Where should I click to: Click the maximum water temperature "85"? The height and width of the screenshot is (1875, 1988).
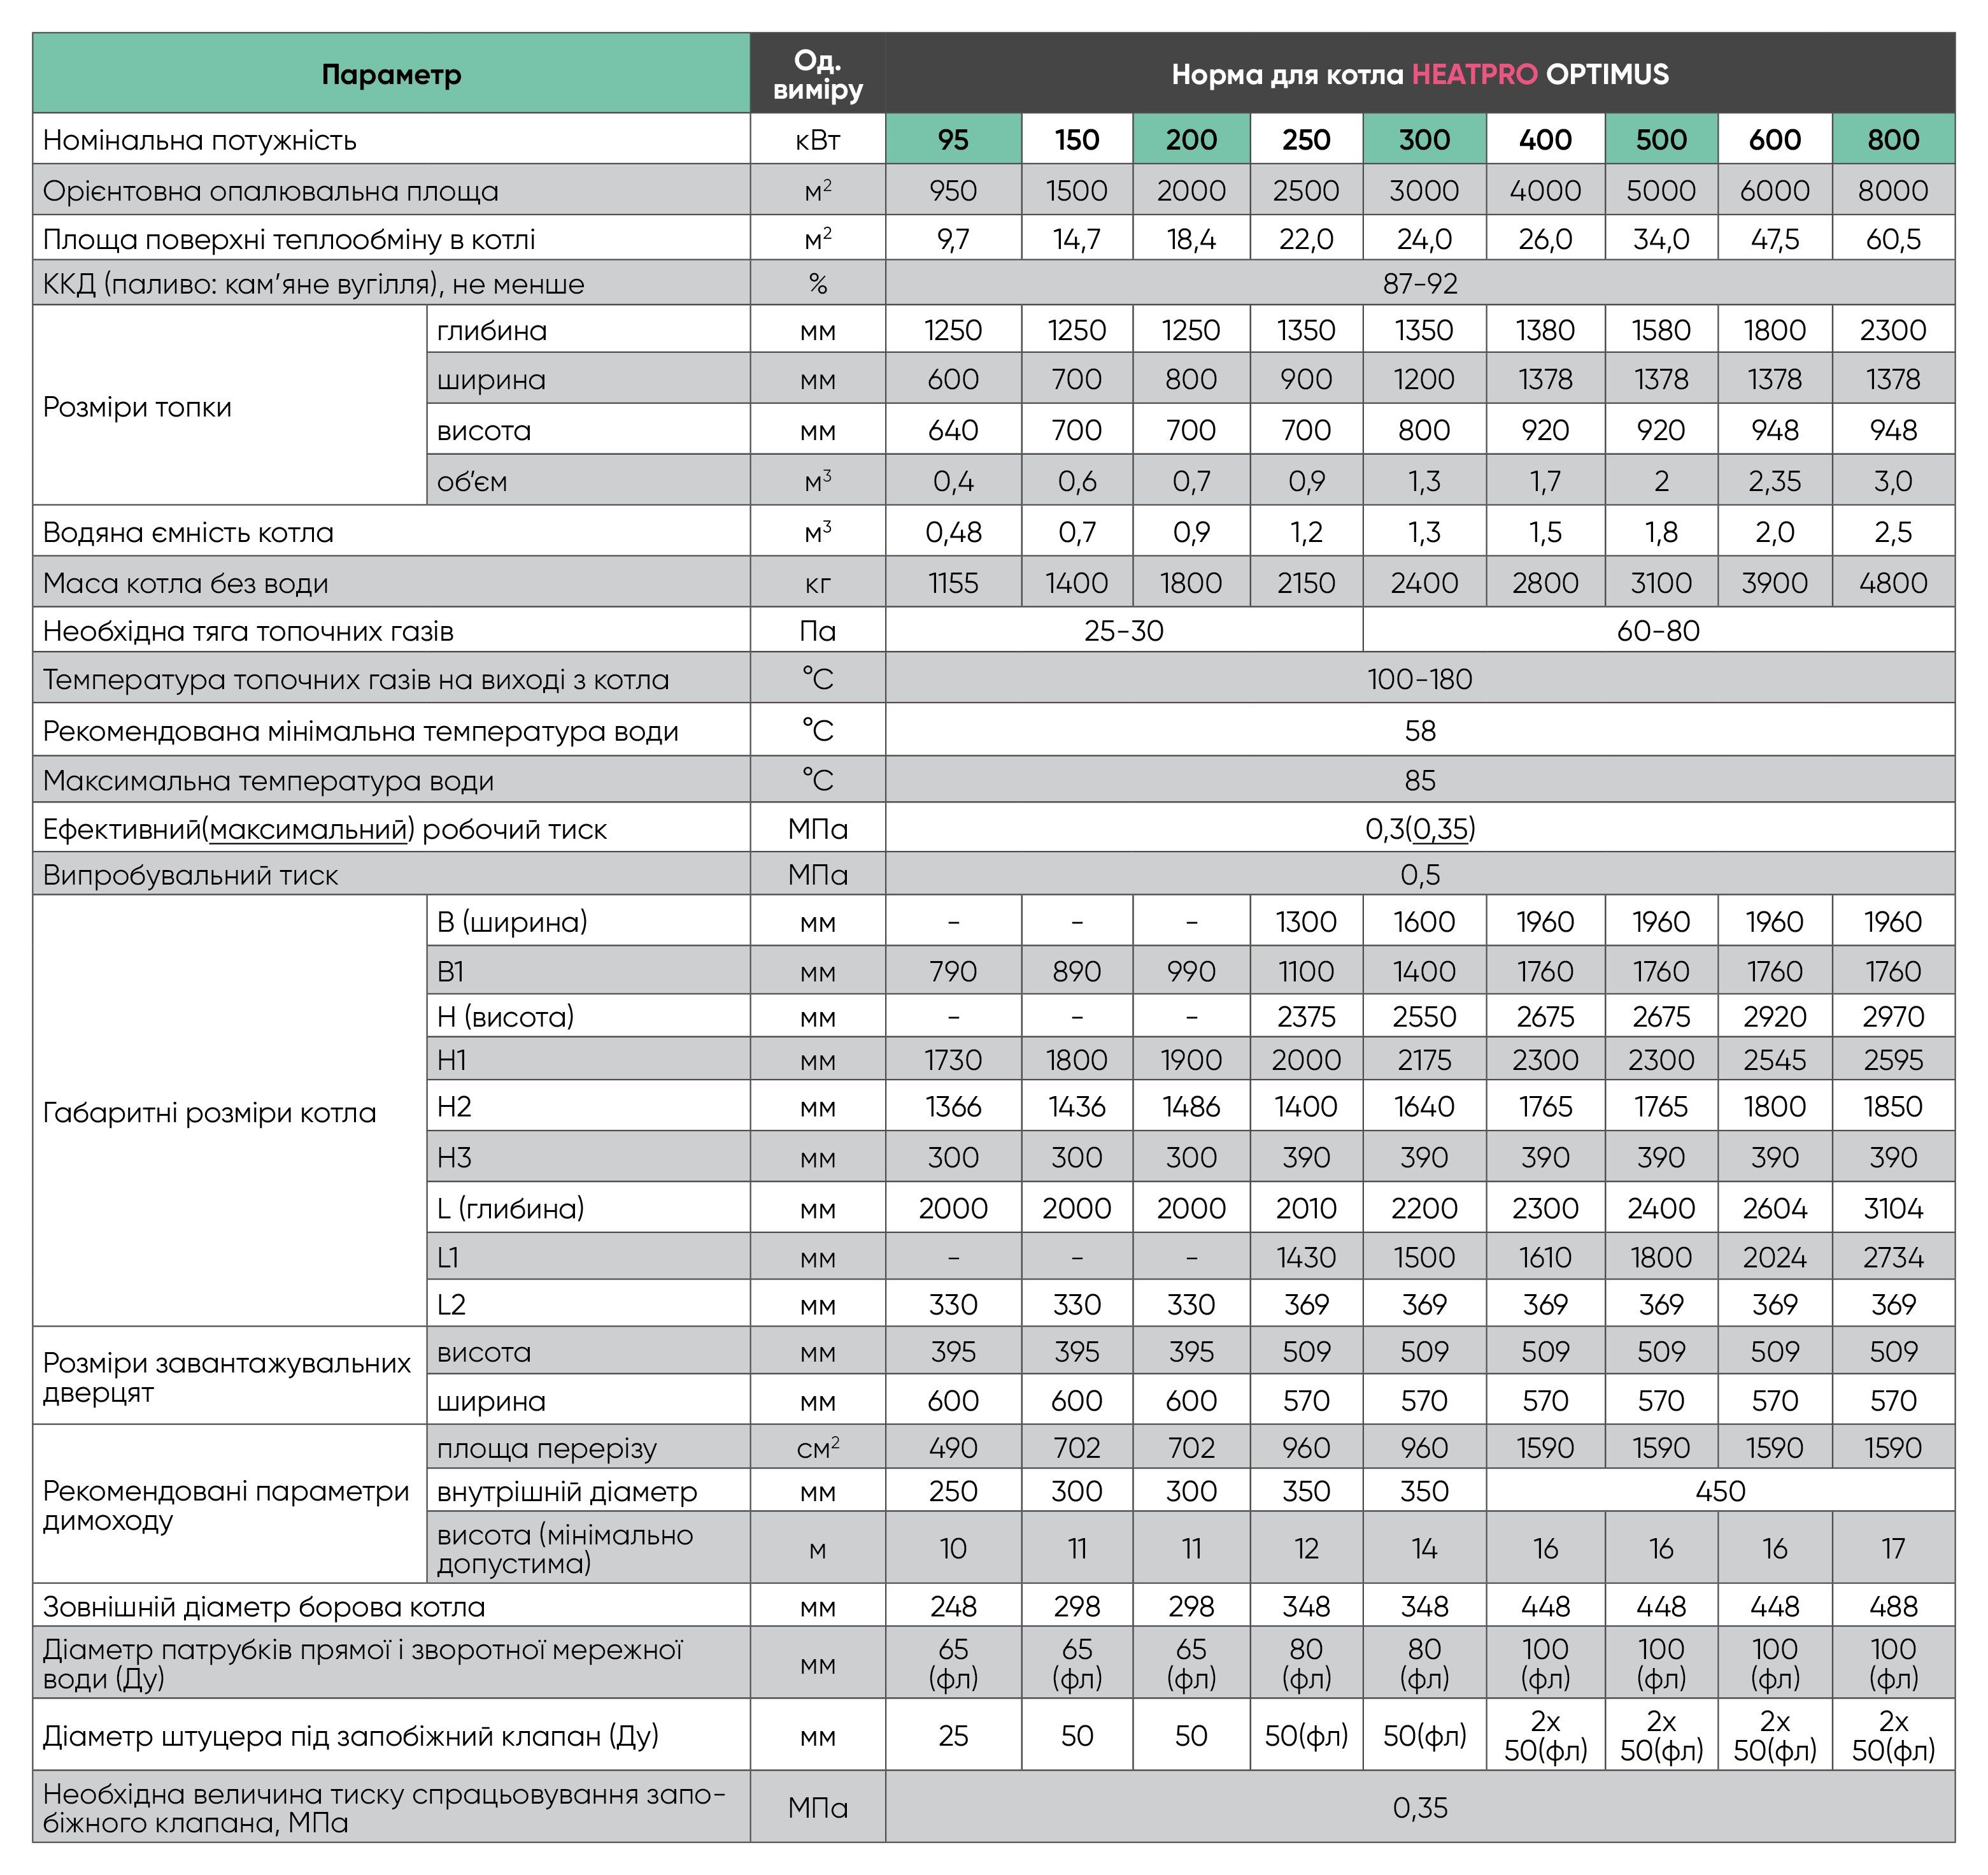(x=1420, y=779)
